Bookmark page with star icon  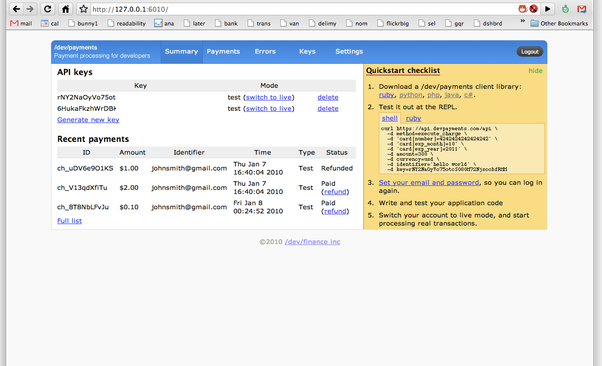pos(83,9)
